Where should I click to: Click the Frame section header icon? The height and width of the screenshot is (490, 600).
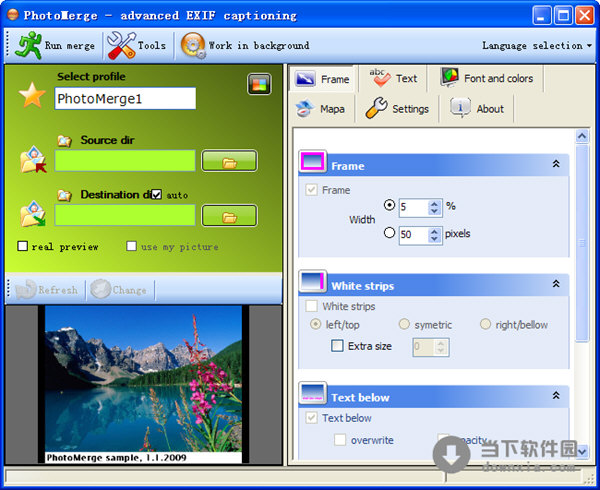tap(313, 162)
